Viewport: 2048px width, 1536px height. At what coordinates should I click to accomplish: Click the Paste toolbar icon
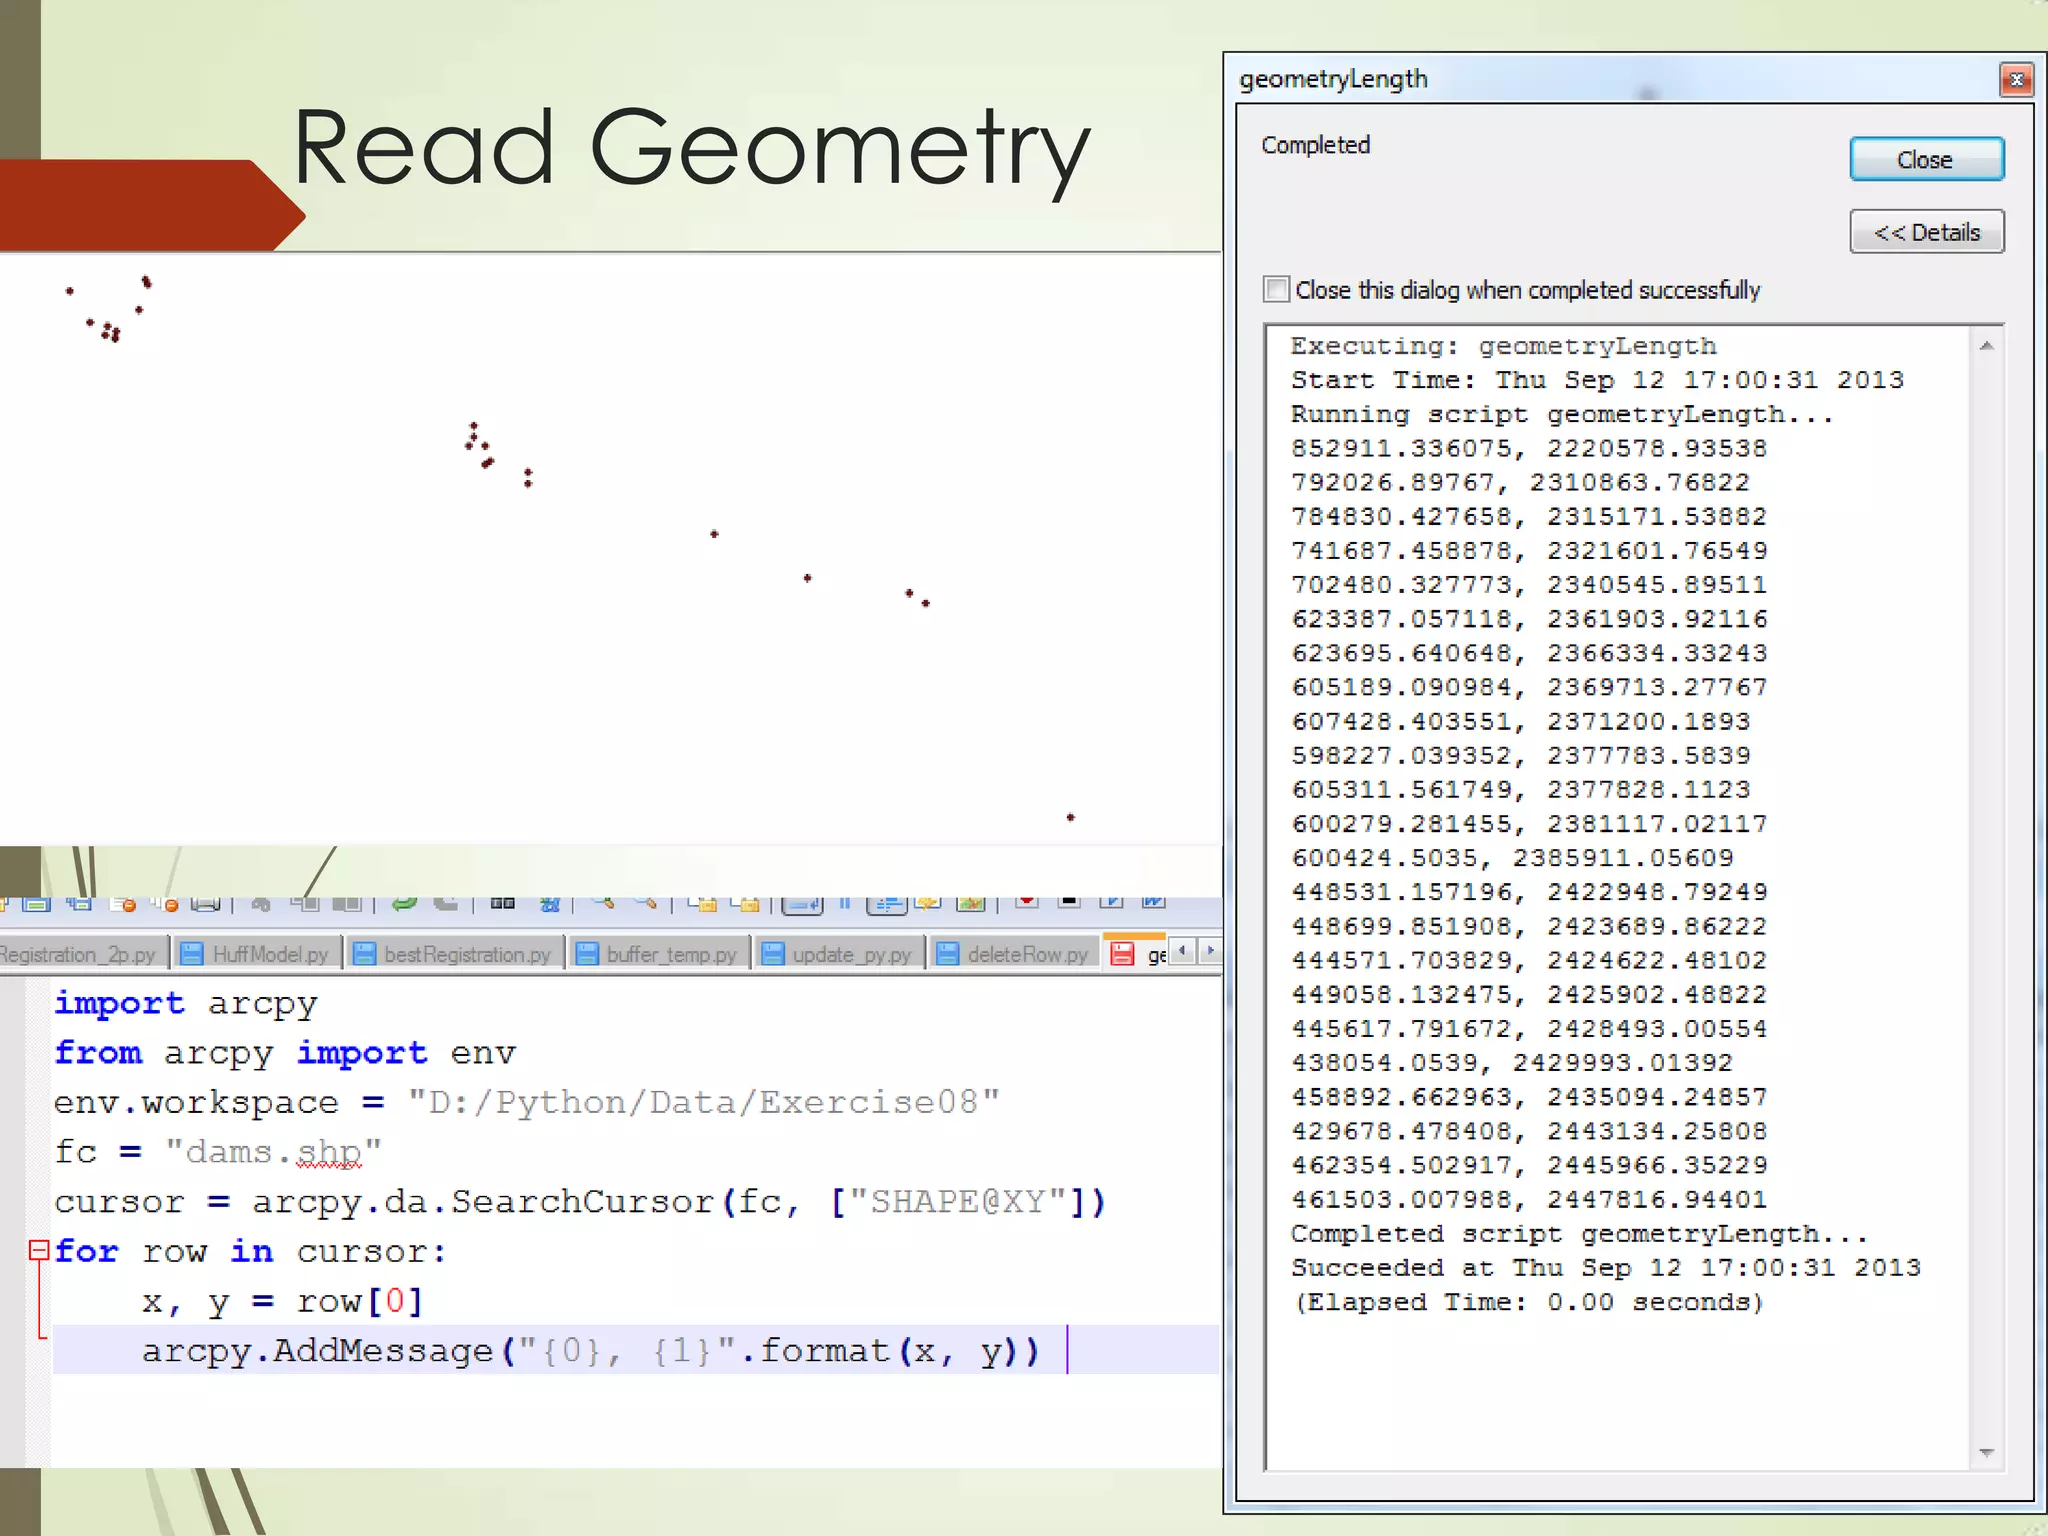[347, 904]
